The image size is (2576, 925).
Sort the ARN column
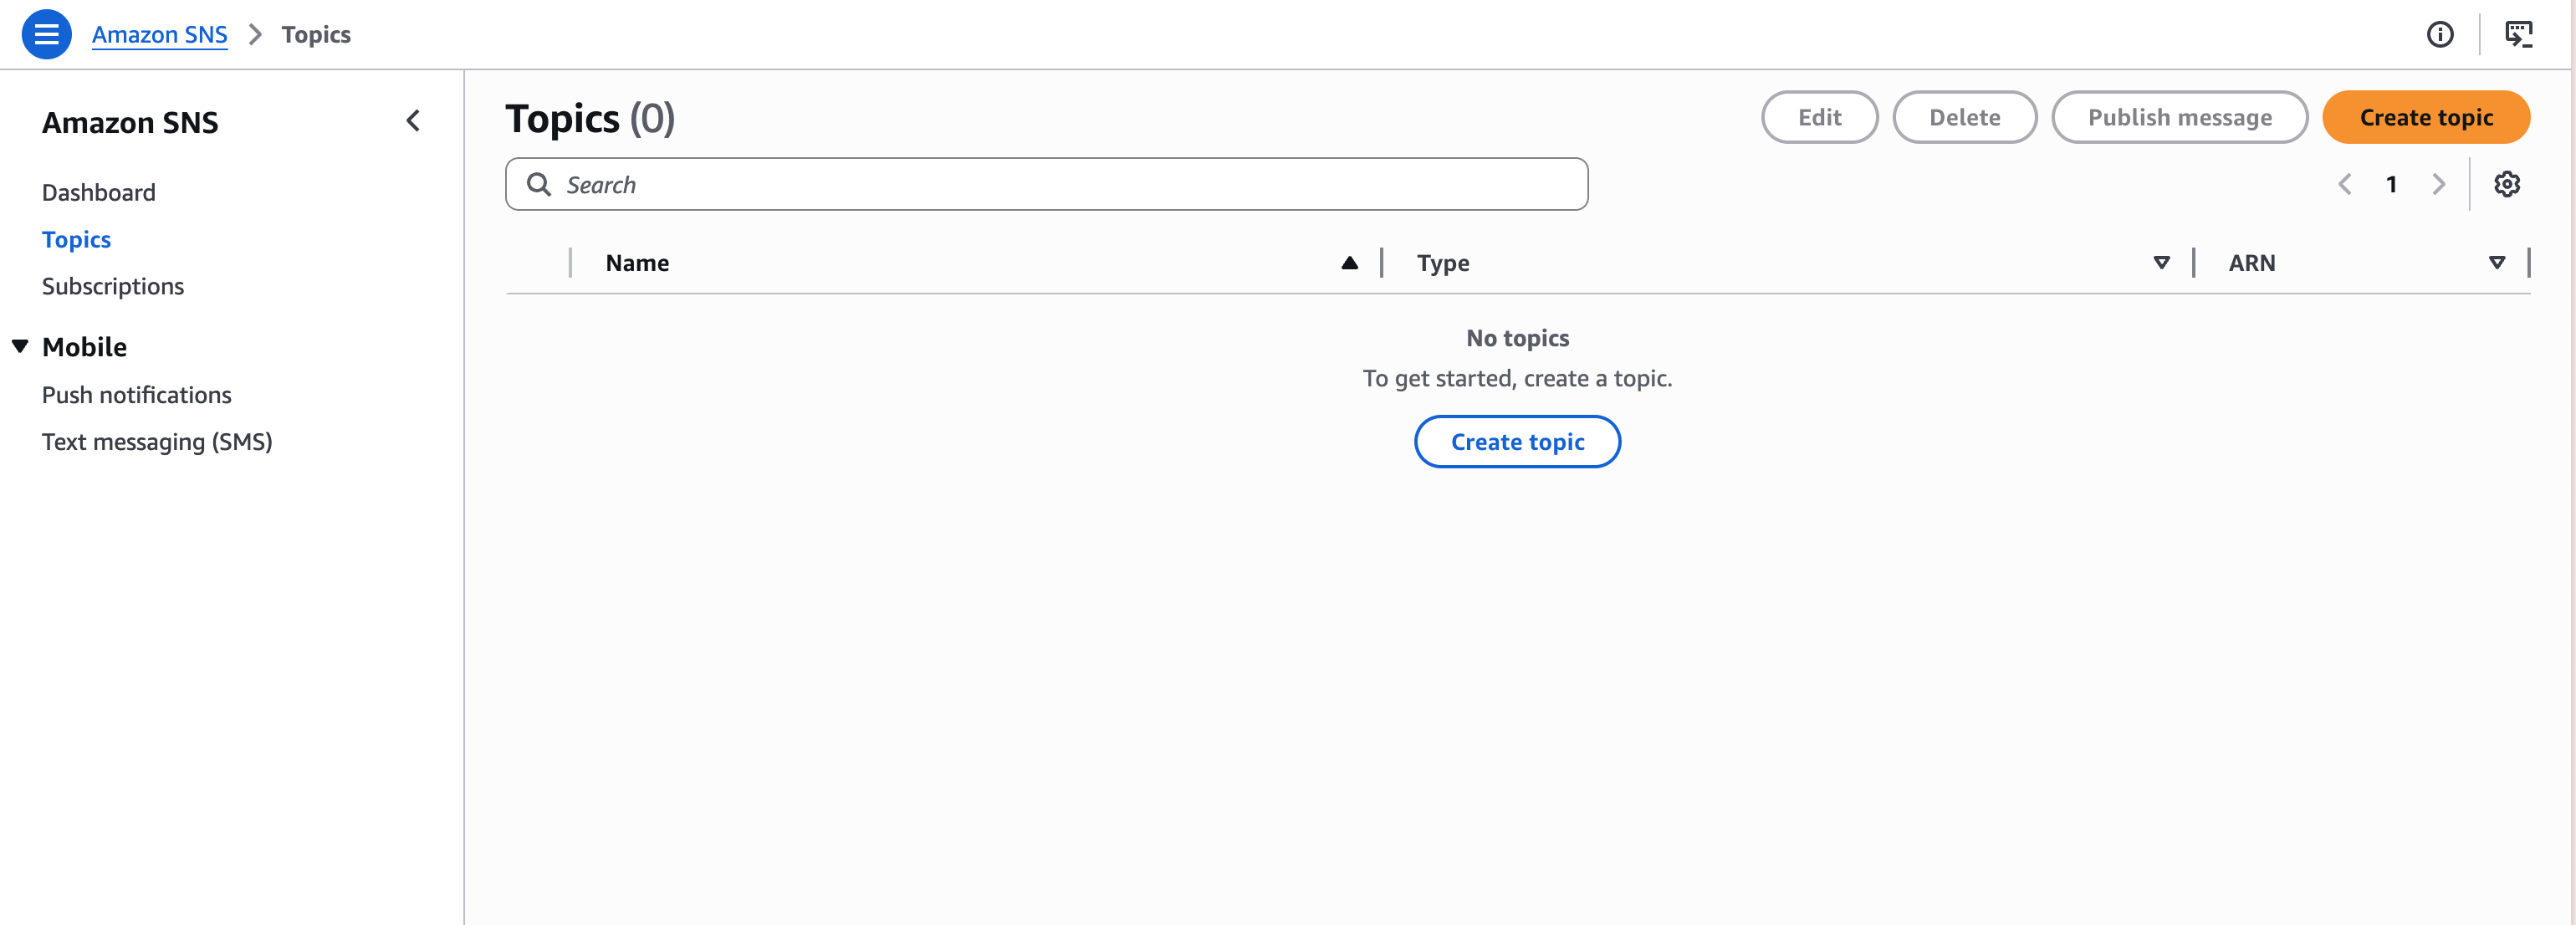(2496, 263)
